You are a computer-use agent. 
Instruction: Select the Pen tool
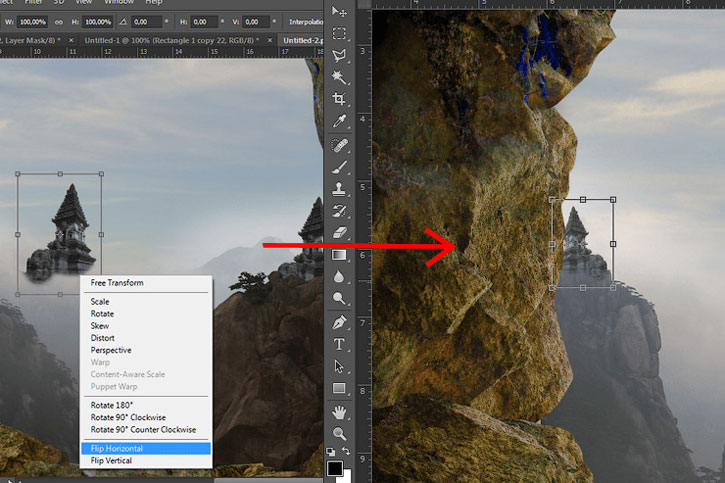(339, 322)
